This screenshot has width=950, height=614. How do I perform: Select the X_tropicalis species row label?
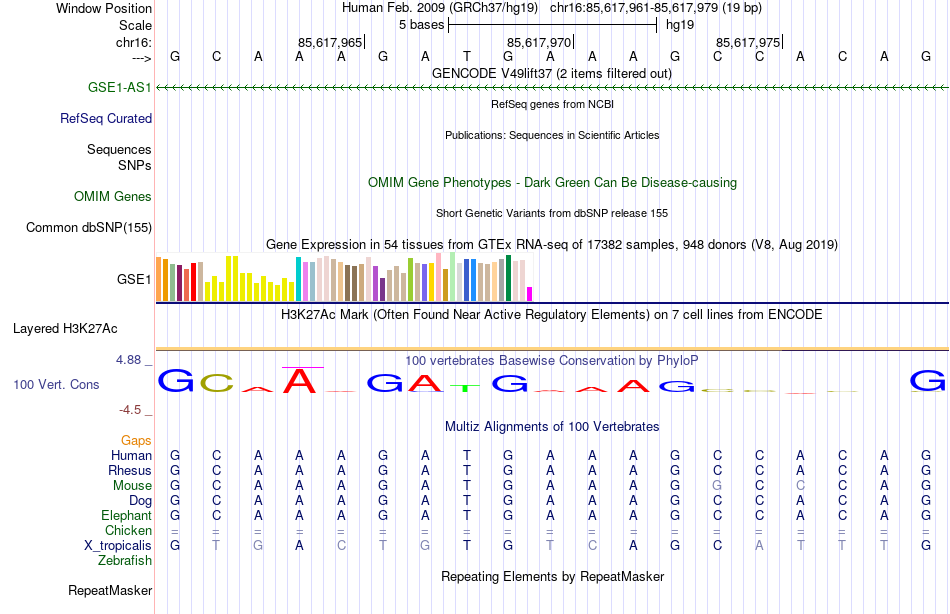pyautogui.click(x=118, y=546)
